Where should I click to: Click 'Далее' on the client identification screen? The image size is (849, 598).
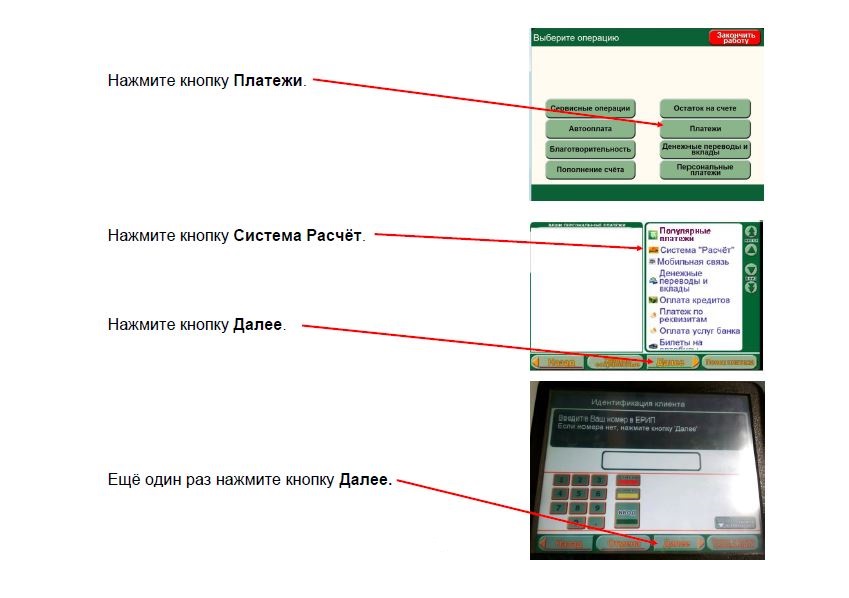coord(680,543)
